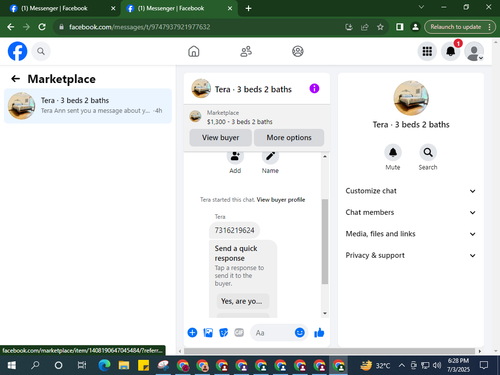This screenshot has width=500, height=375.
Task: Show hidden system tray icons
Action: click(x=402, y=365)
